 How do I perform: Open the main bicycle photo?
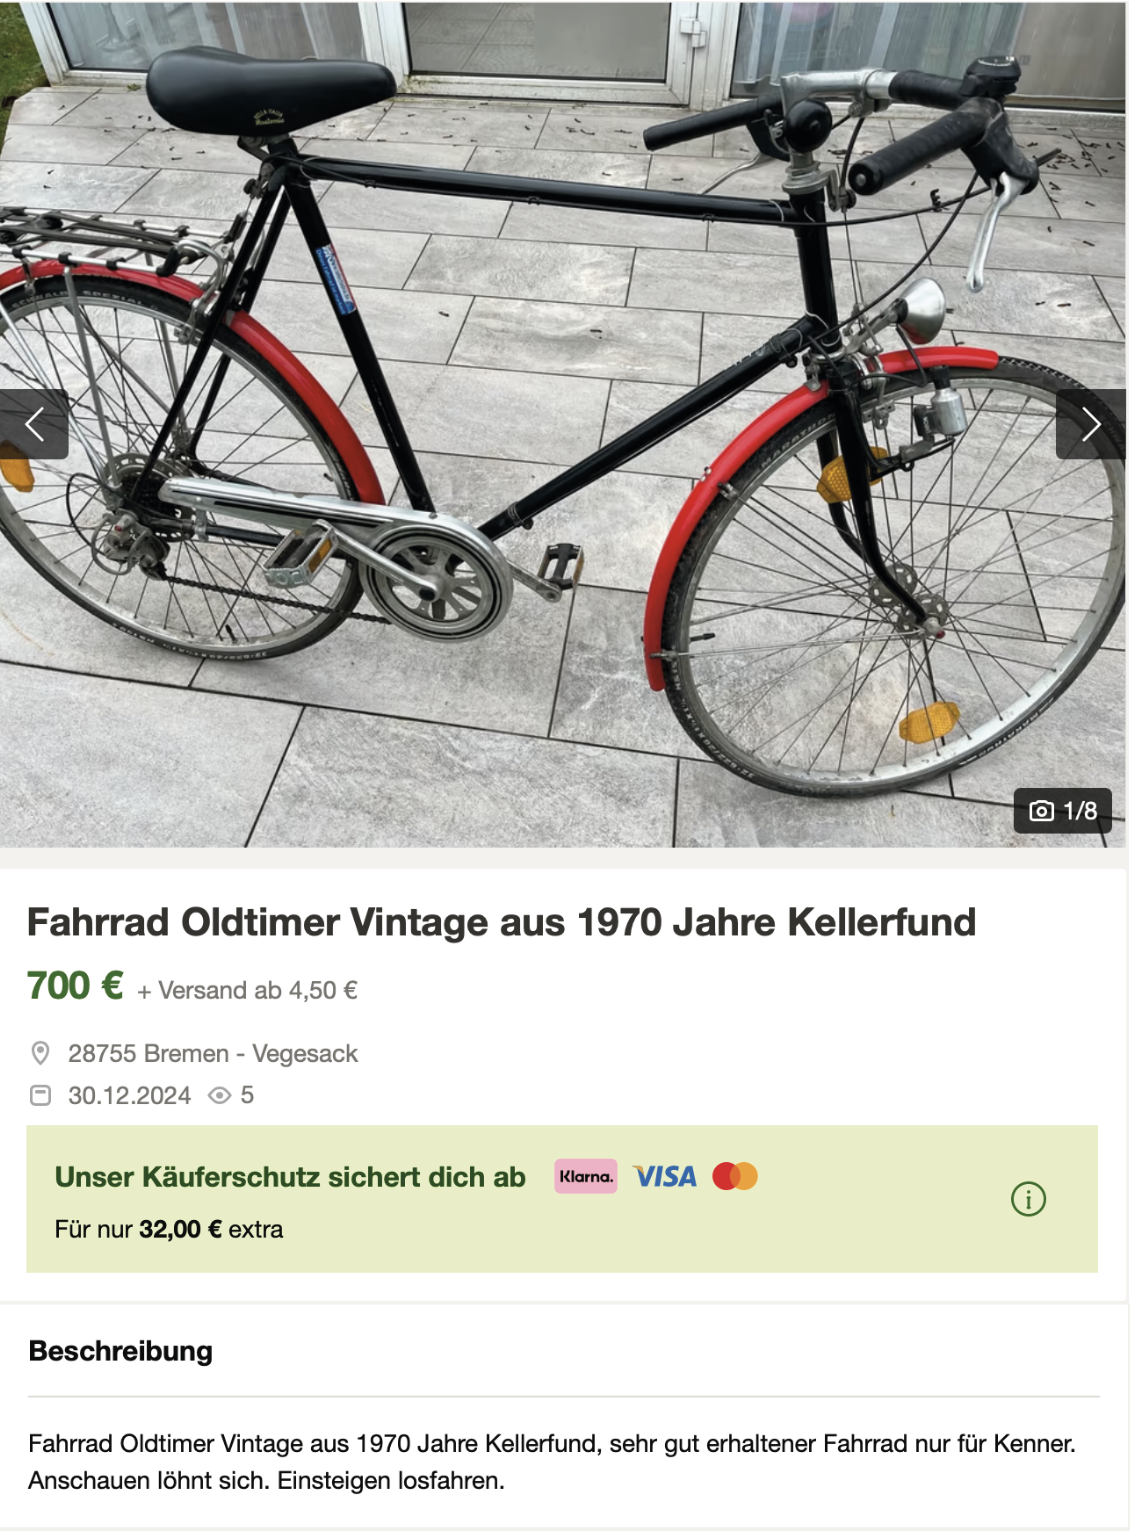[x=564, y=424]
